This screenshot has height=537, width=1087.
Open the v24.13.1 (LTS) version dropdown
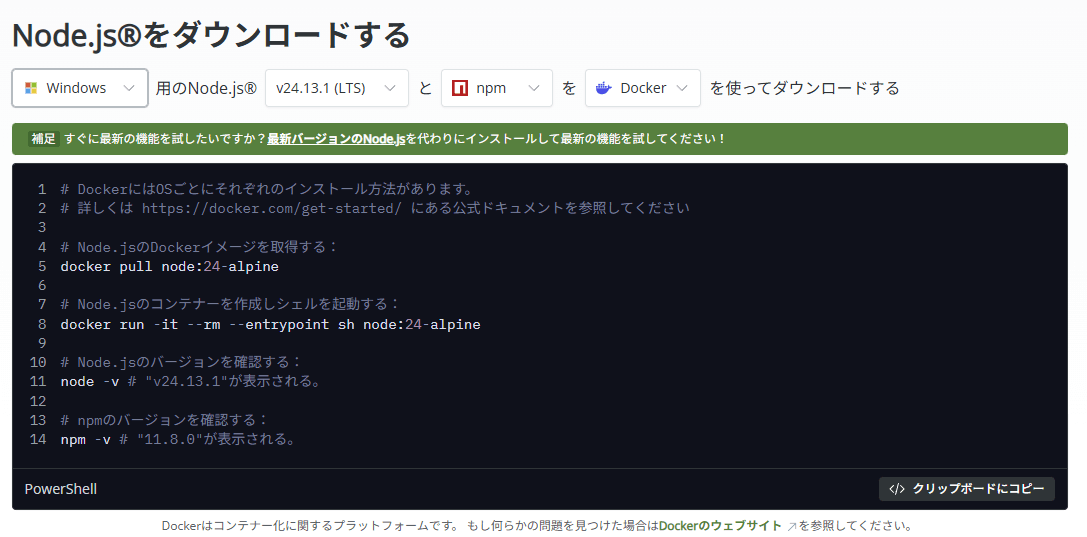(x=336, y=88)
